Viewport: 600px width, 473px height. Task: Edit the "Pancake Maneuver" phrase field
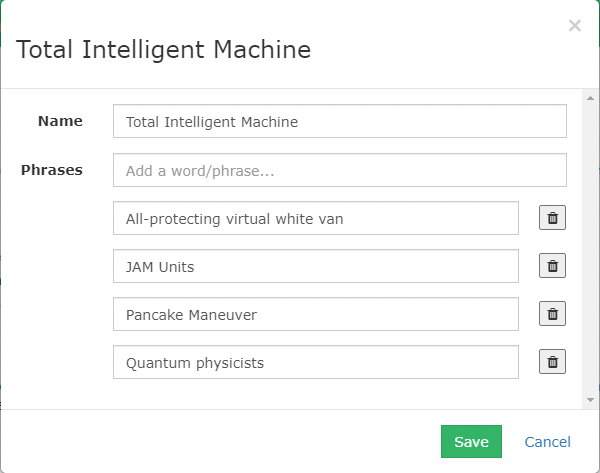[x=316, y=314]
